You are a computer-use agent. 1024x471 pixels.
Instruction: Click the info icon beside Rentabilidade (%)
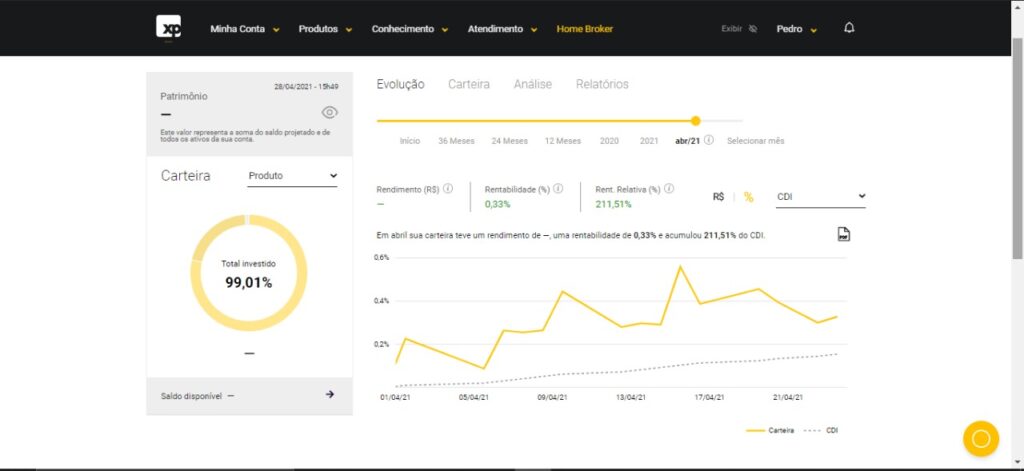(x=558, y=188)
